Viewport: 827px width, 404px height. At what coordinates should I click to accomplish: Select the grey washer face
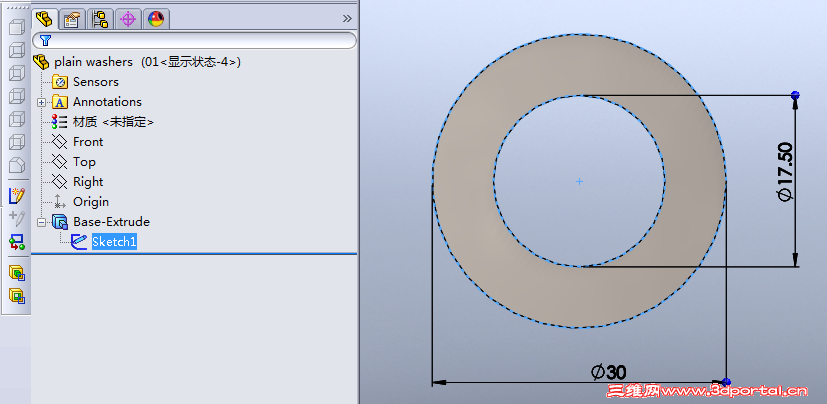pos(464,182)
